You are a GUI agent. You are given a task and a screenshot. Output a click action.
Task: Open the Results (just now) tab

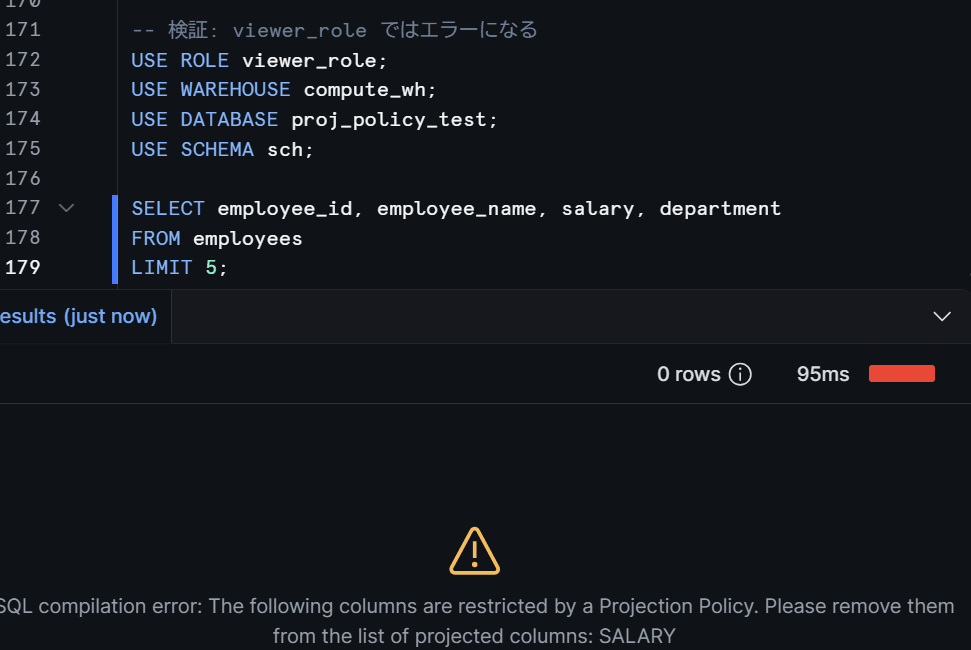click(78, 316)
